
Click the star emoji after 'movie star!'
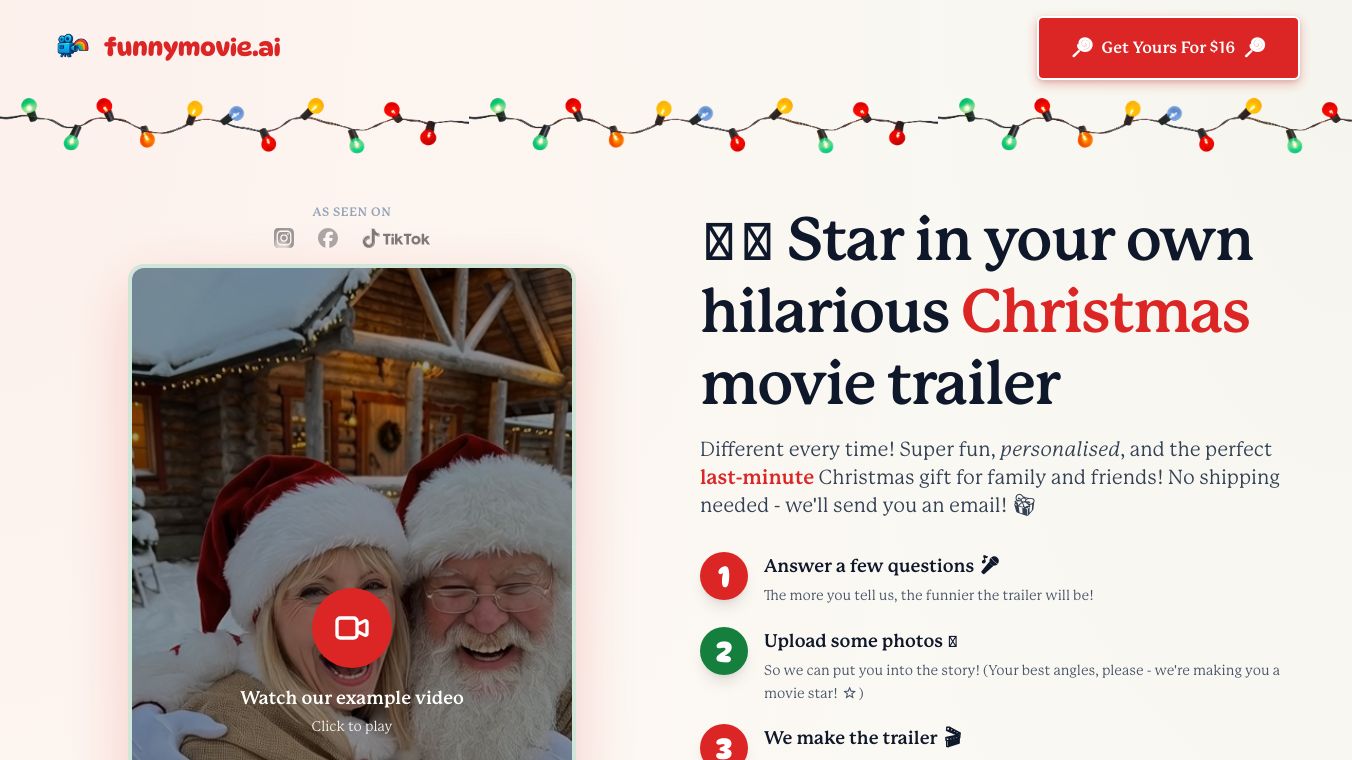(849, 693)
